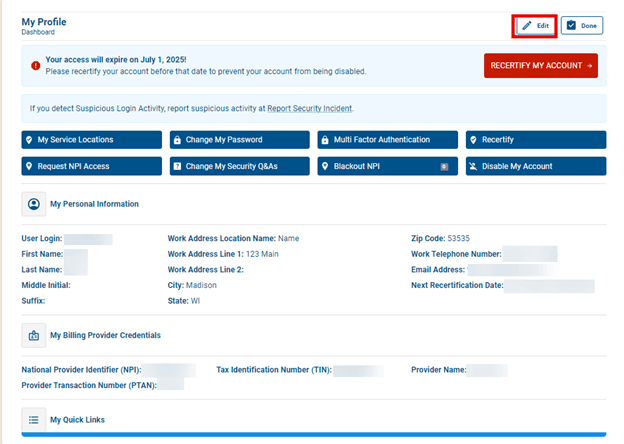Viewport: 624px width, 444px height.
Task: Click the My Billing Provider Credentials icon
Action: (x=34, y=335)
